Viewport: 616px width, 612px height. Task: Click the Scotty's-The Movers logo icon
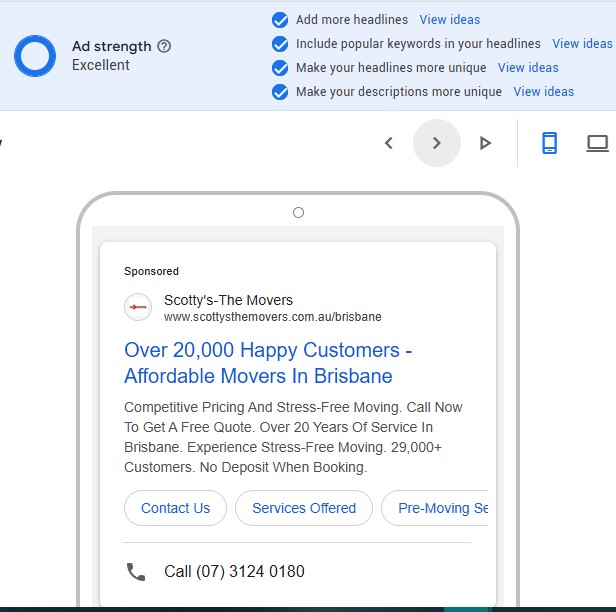coord(138,307)
